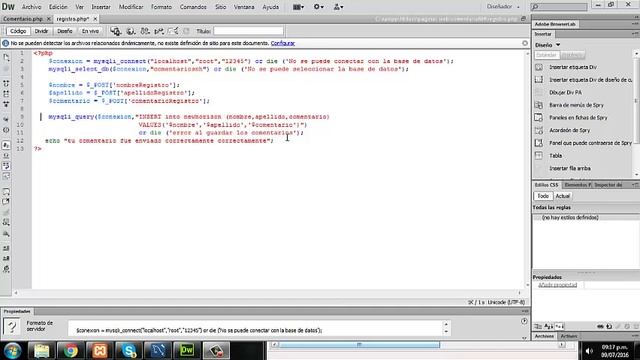Click the browser compatibility check icon
The height and width of the screenshot is (360, 640).
(173, 31)
